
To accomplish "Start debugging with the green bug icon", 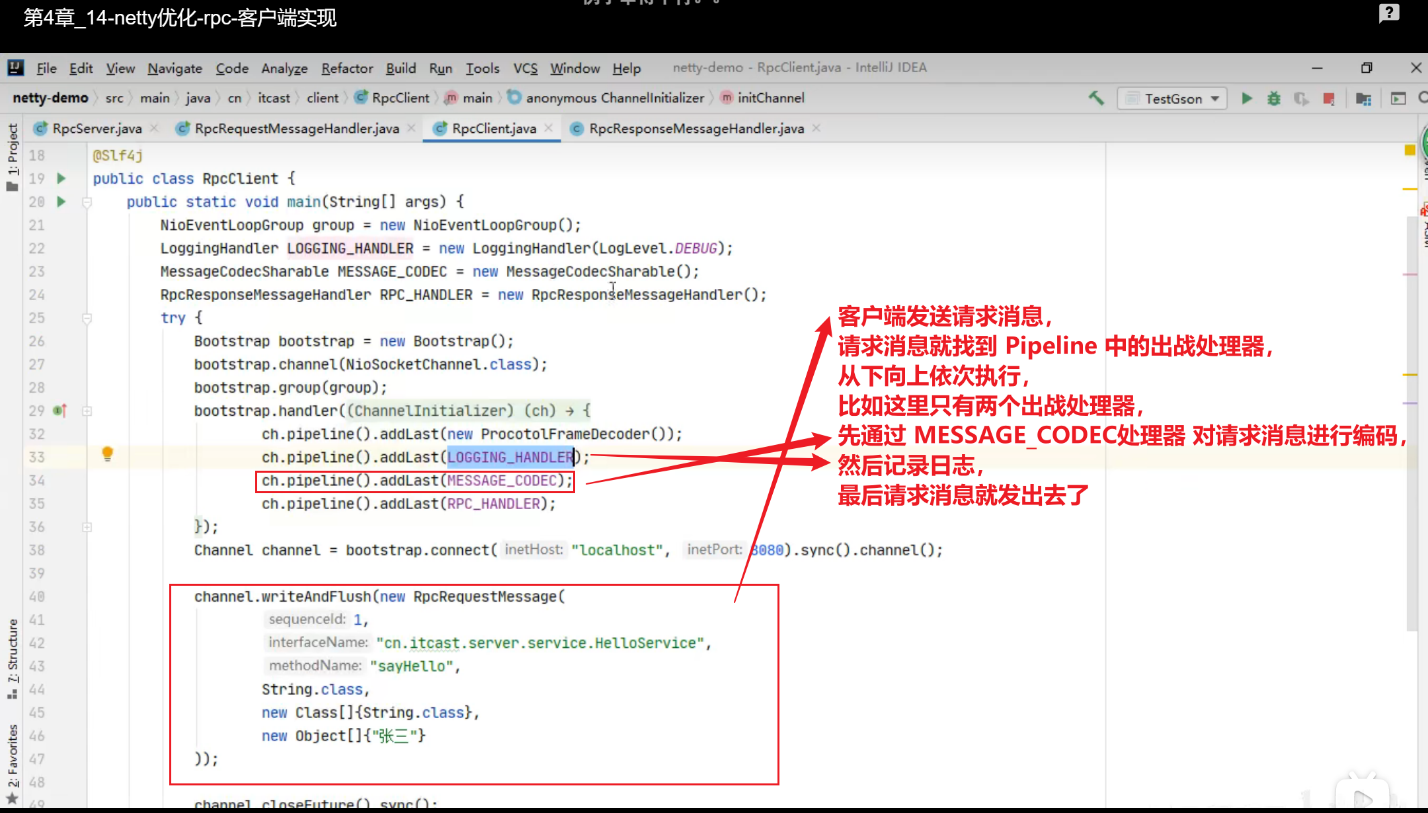I will (1273, 98).
